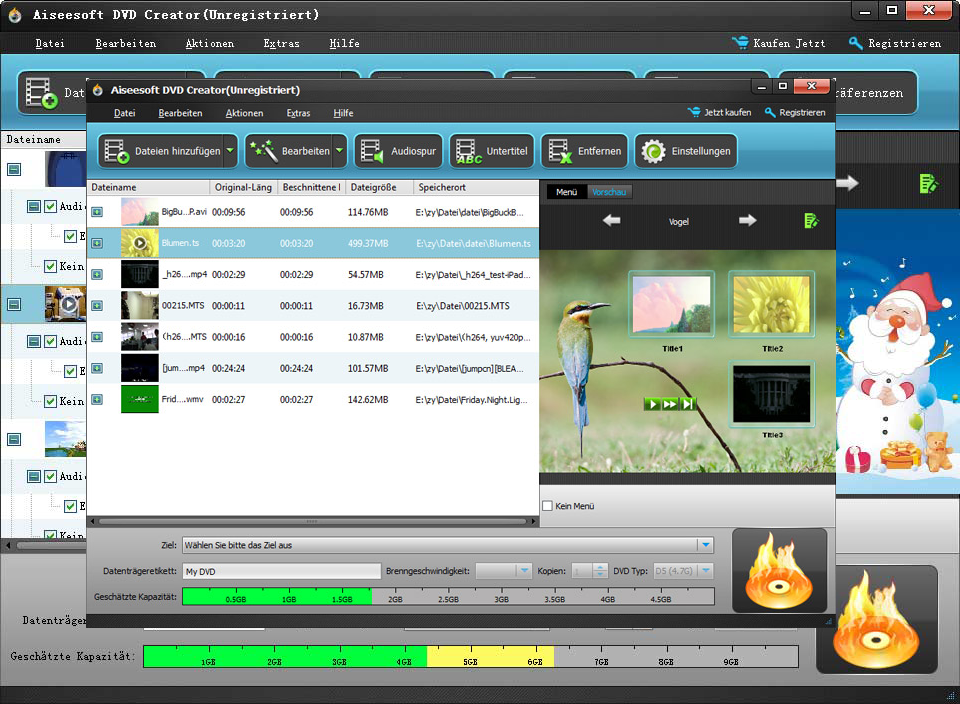960x704 pixels.
Task: Click the burn disc icon
Action: [x=779, y=571]
